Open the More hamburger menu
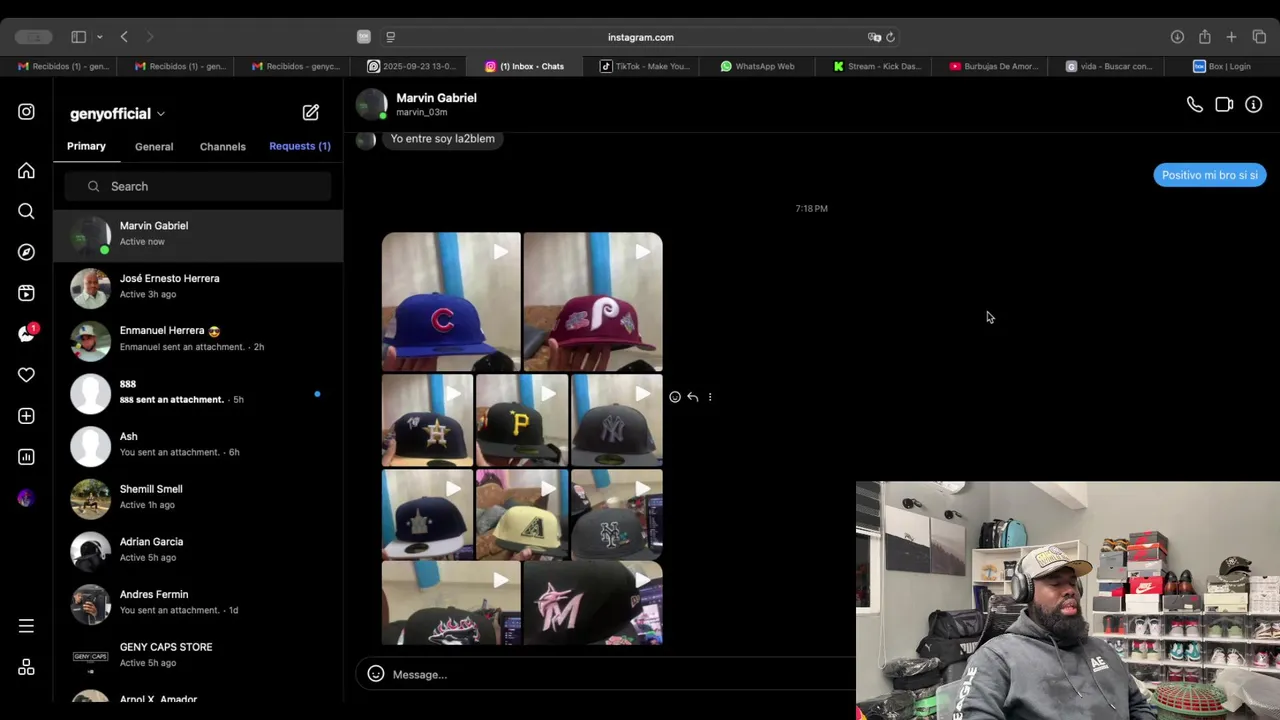Viewport: 1280px width, 720px height. (x=26, y=626)
